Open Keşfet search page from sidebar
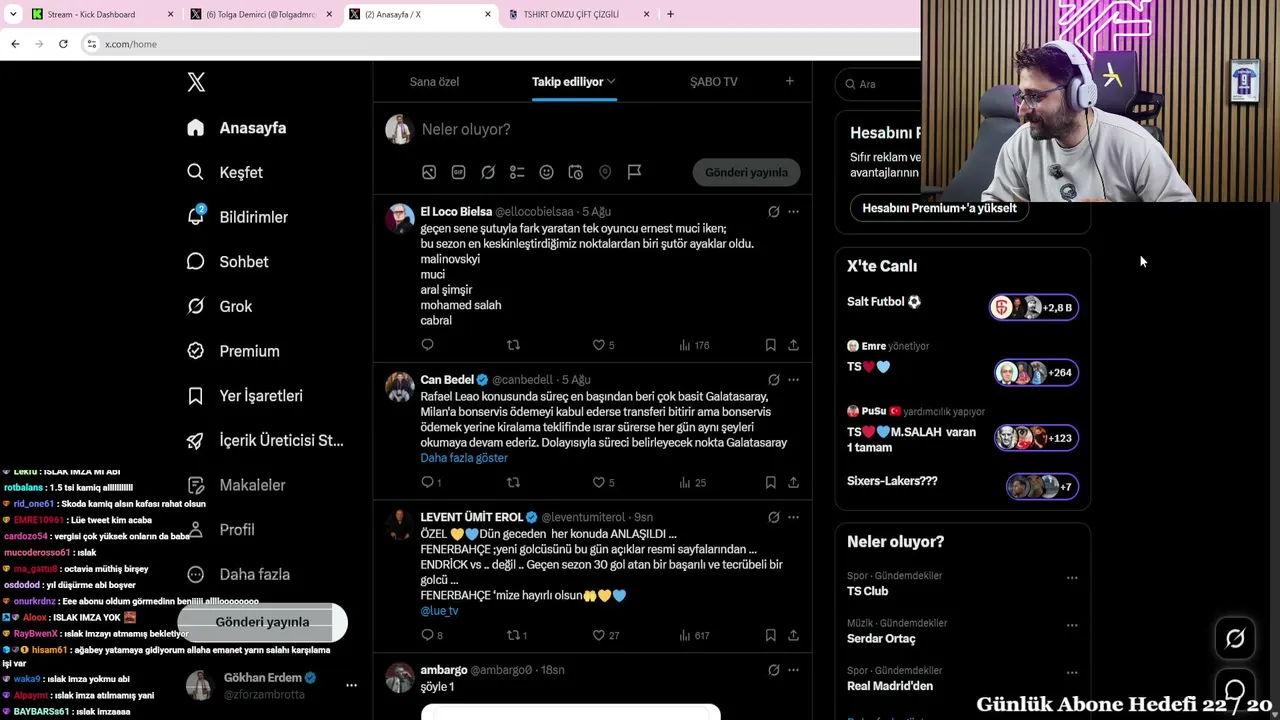1280x720 pixels. click(x=225, y=172)
